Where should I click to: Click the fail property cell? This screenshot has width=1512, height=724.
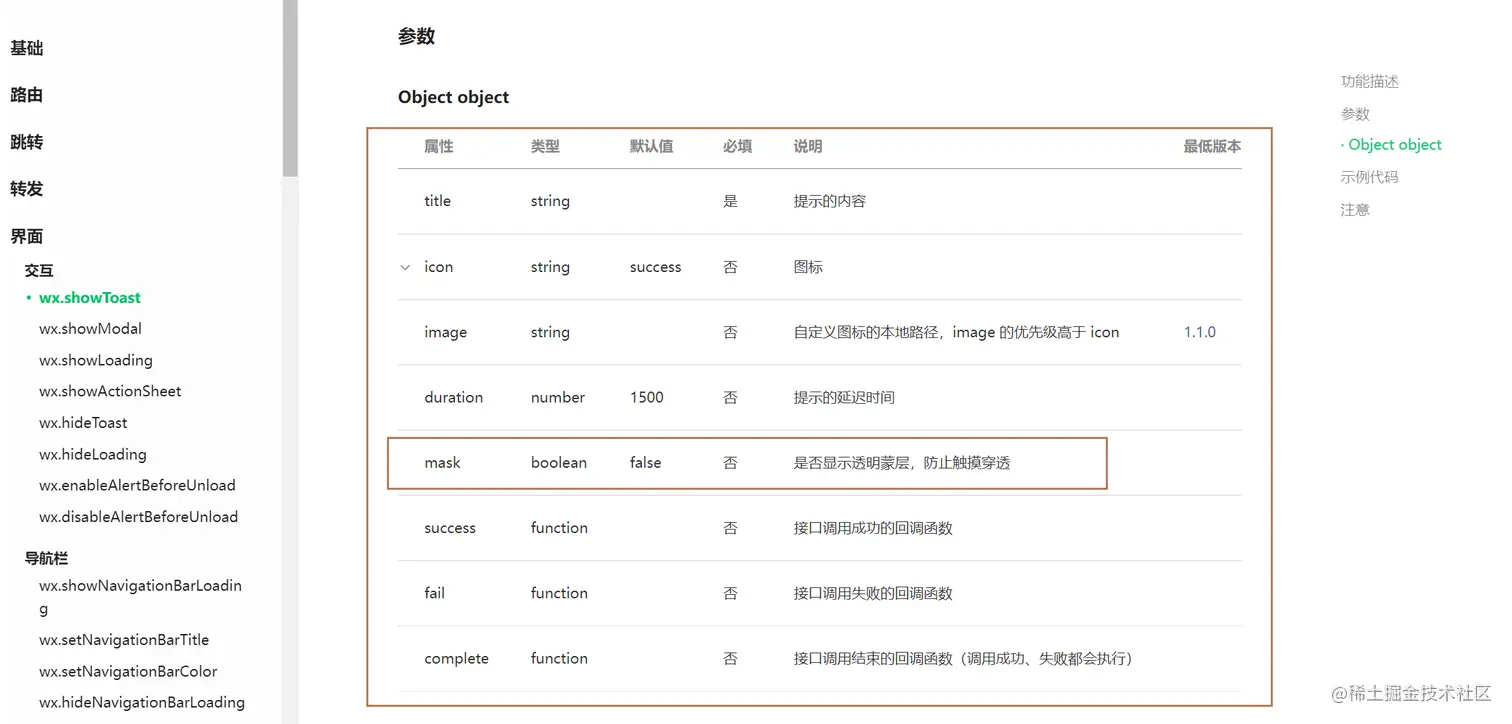tap(434, 593)
